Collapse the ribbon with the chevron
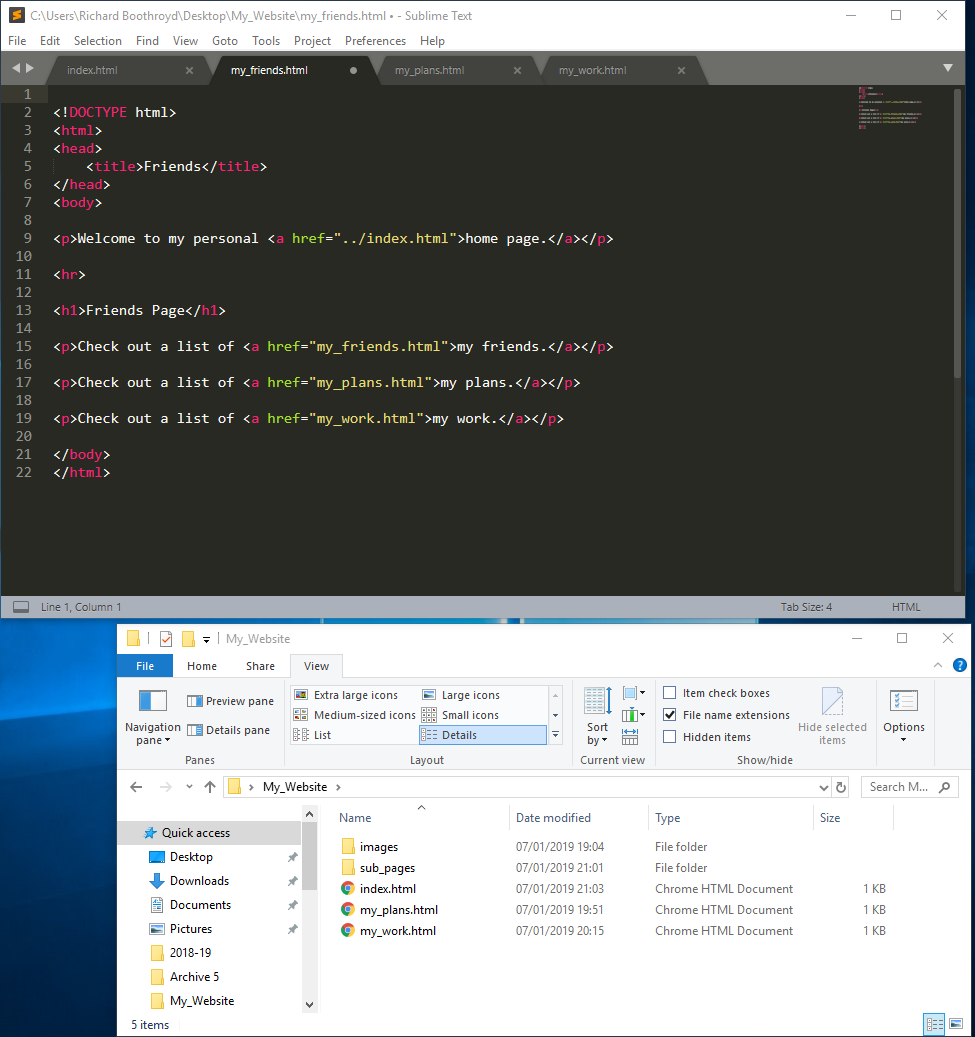Viewport: 975px width, 1037px height. pyautogui.click(x=938, y=665)
